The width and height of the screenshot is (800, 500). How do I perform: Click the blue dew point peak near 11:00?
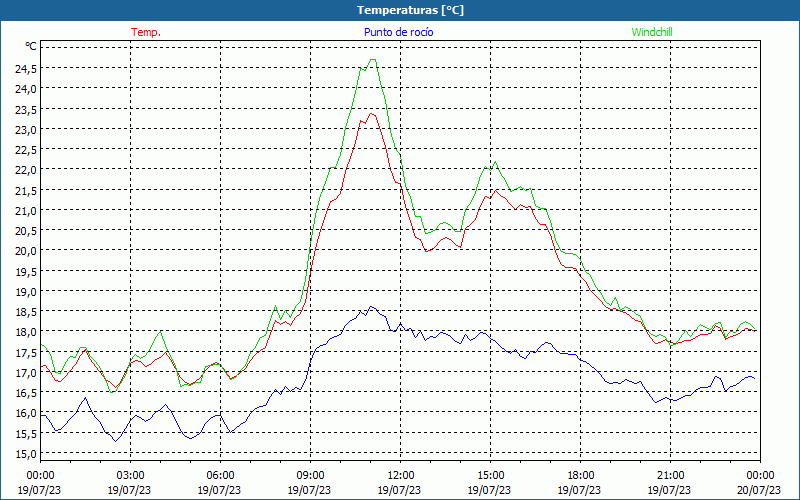pos(371,307)
